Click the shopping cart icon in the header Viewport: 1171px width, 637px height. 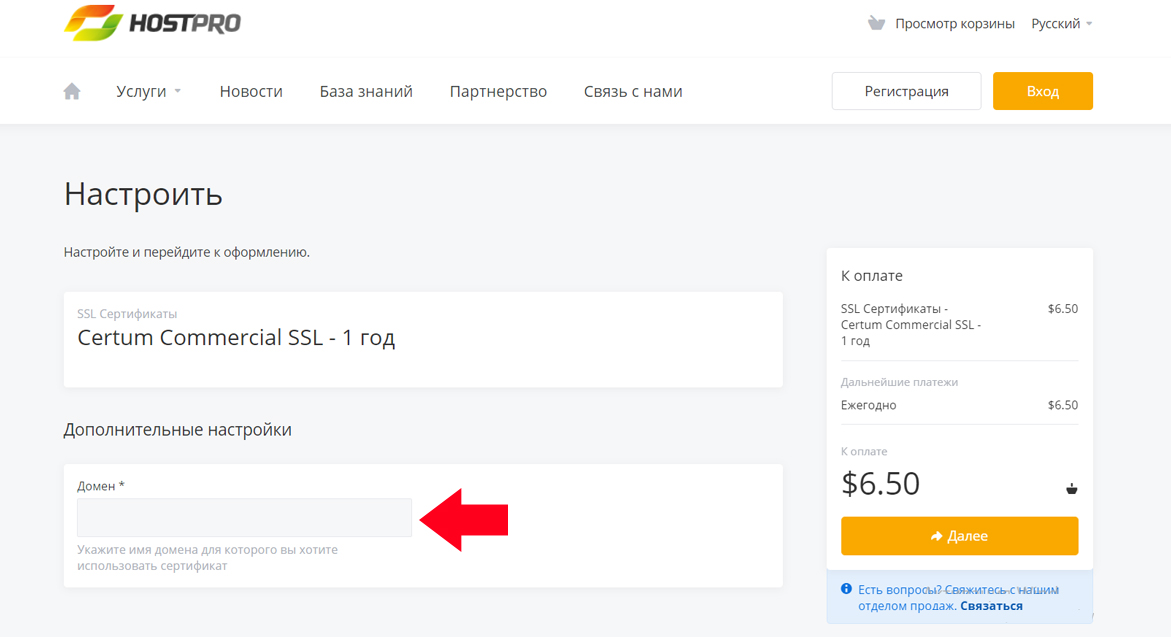pos(878,22)
